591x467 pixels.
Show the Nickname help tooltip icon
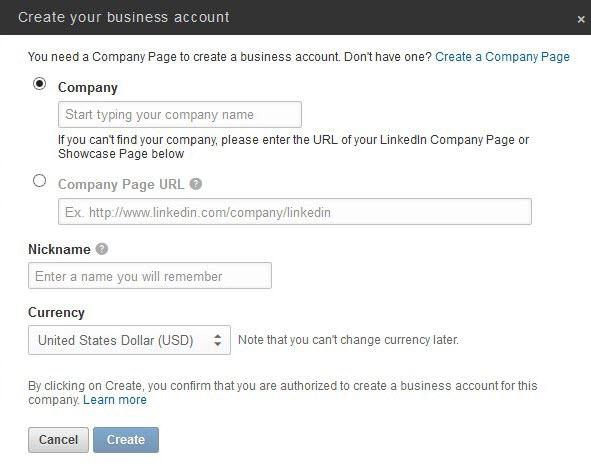tap(102, 249)
